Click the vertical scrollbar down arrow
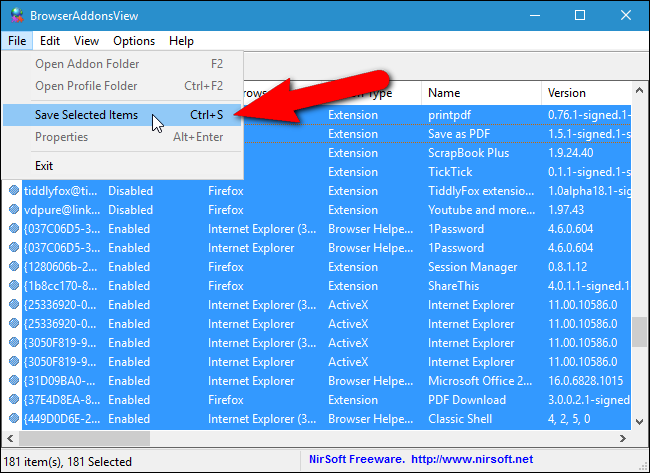This screenshot has height=473, width=650. tap(639, 422)
